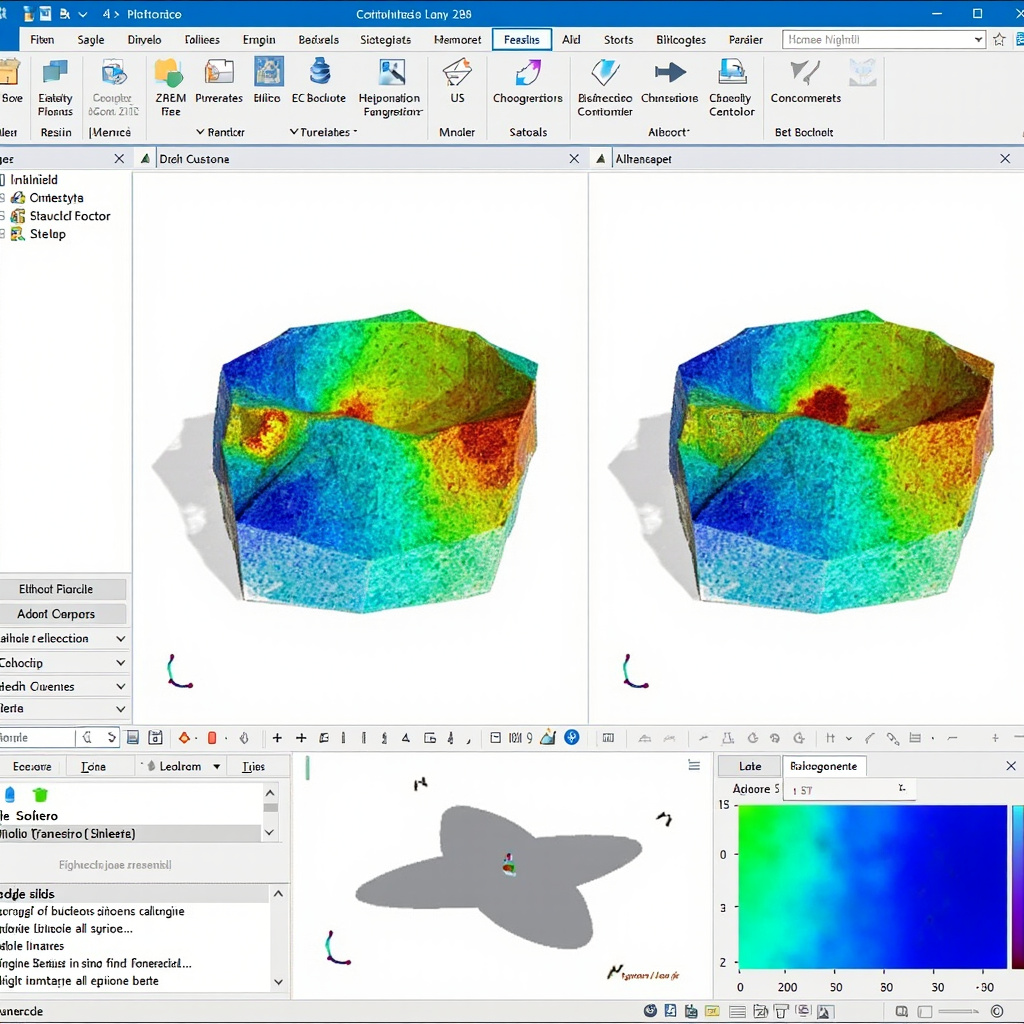The image size is (1024, 1024).
Task: Expand the Turelabes ribbon dropdown
Action: coord(323,132)
